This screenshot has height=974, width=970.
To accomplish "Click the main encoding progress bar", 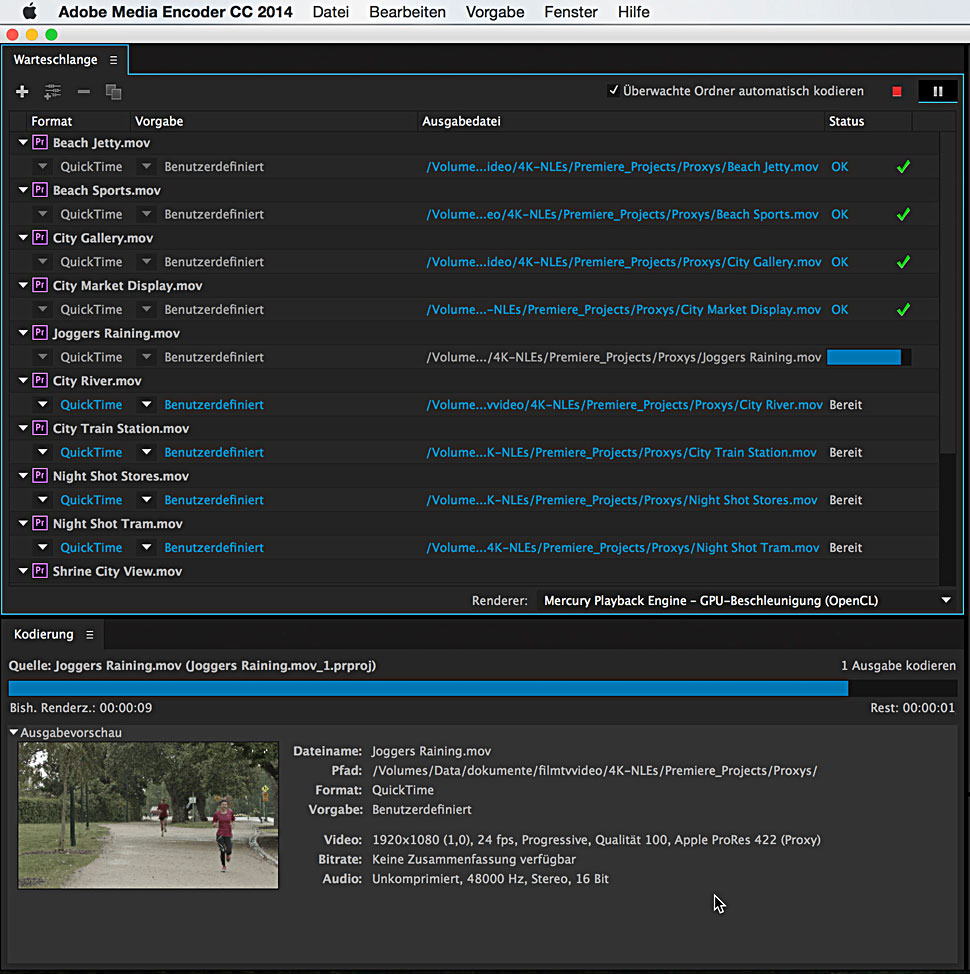I will pos(483,688).
